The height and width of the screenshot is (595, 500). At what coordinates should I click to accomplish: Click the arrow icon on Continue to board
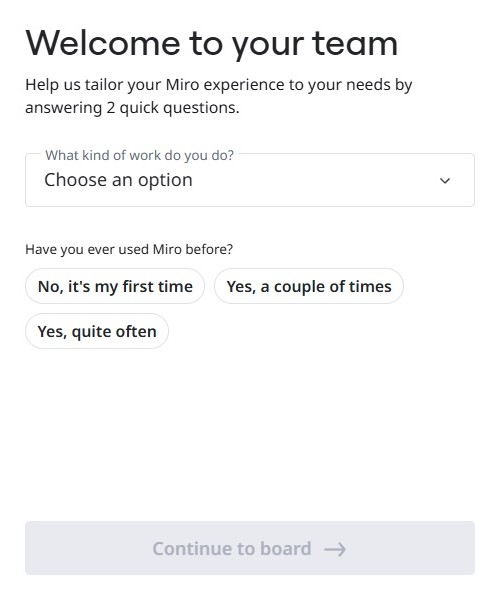[x=335, y=549]
